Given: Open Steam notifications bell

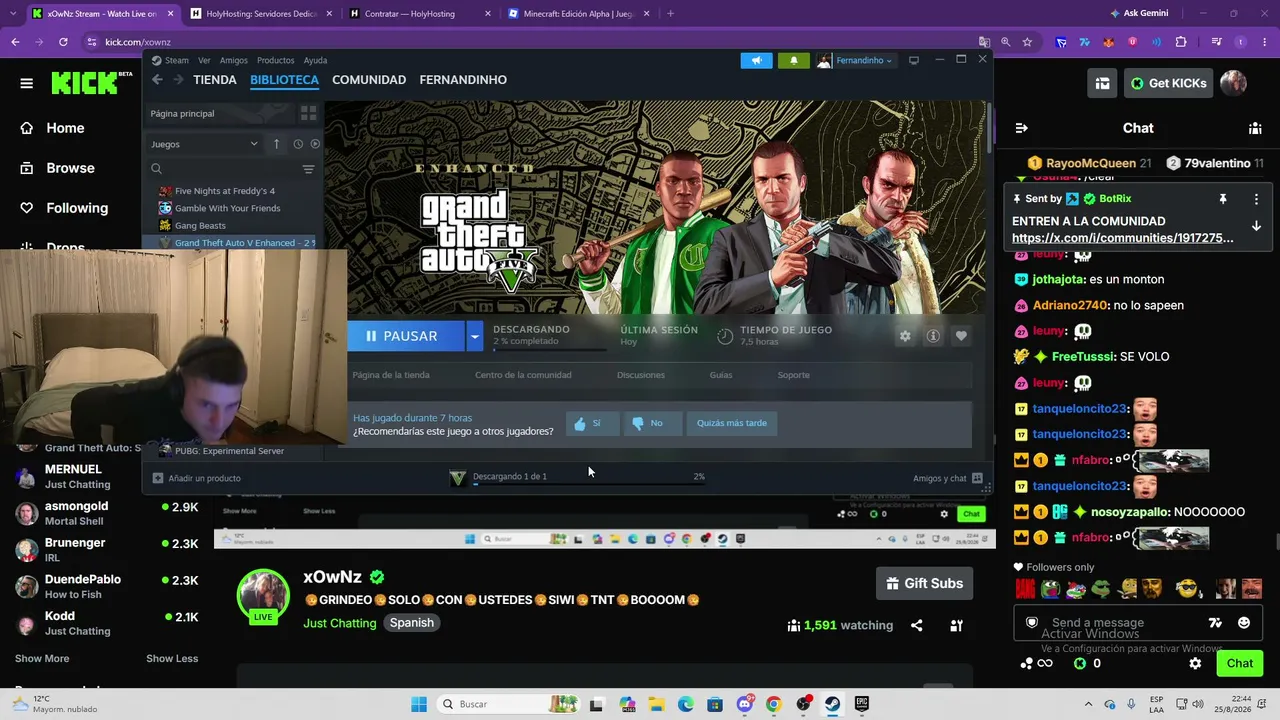Looking at the screenshot, I should (x=794, y=60).
